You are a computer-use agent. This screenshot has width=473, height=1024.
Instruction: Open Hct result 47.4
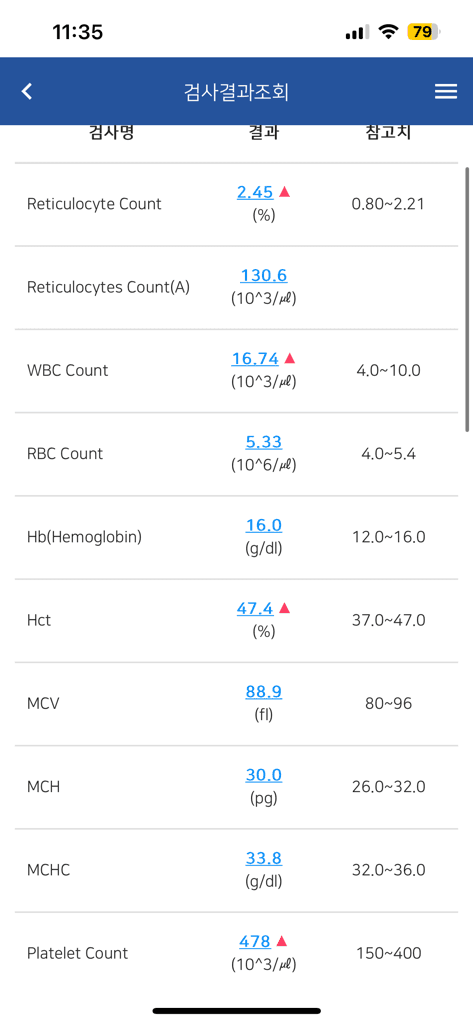255,609
